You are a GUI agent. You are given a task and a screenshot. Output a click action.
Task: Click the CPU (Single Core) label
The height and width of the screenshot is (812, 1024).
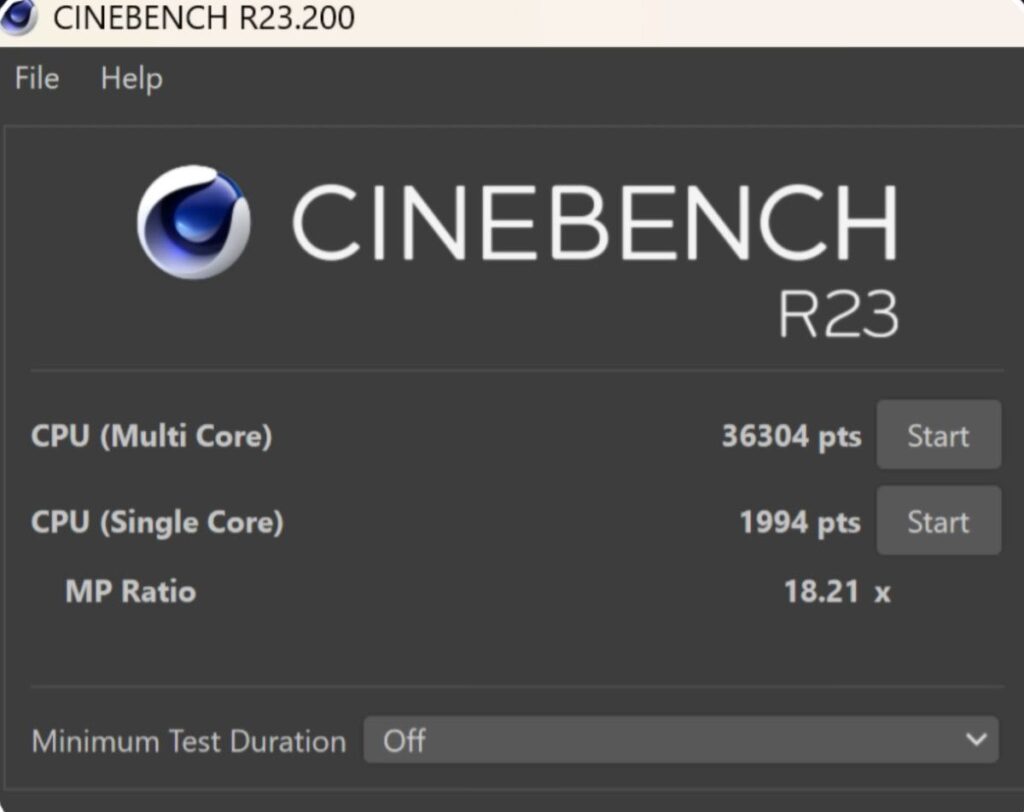click(x=157, y=522)
